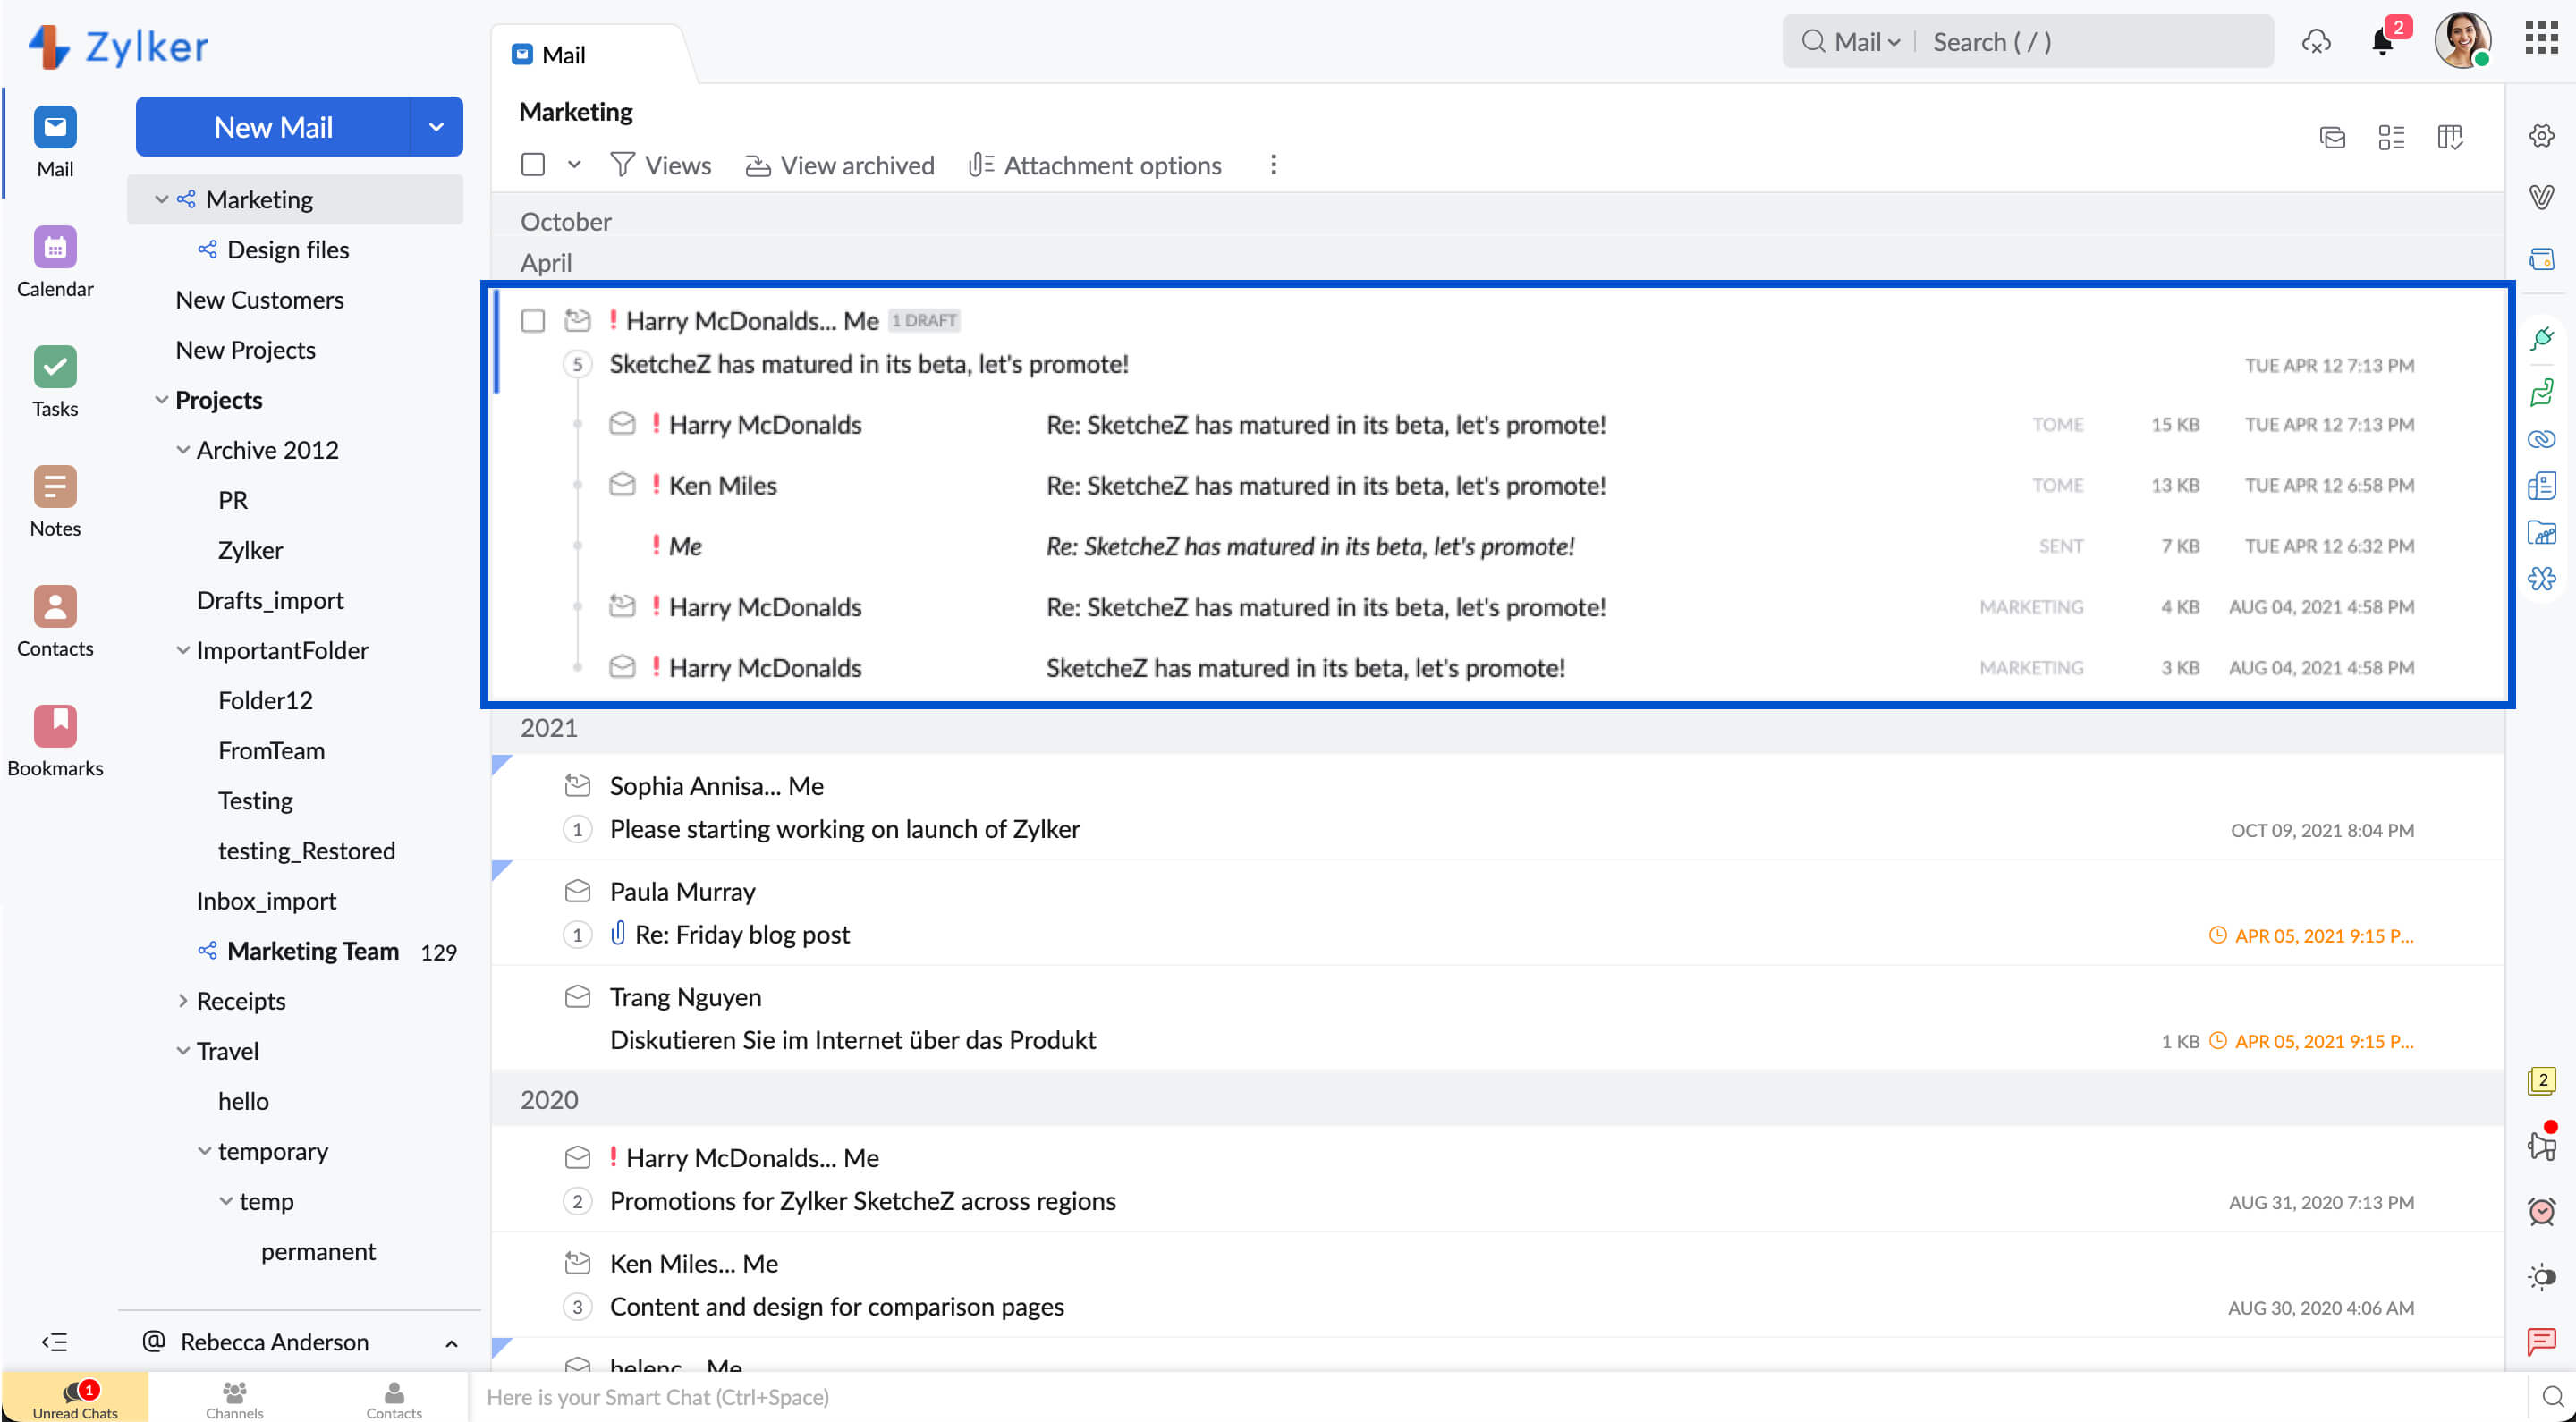Collapse the left sidebar panel icon

click(55, 1342)
